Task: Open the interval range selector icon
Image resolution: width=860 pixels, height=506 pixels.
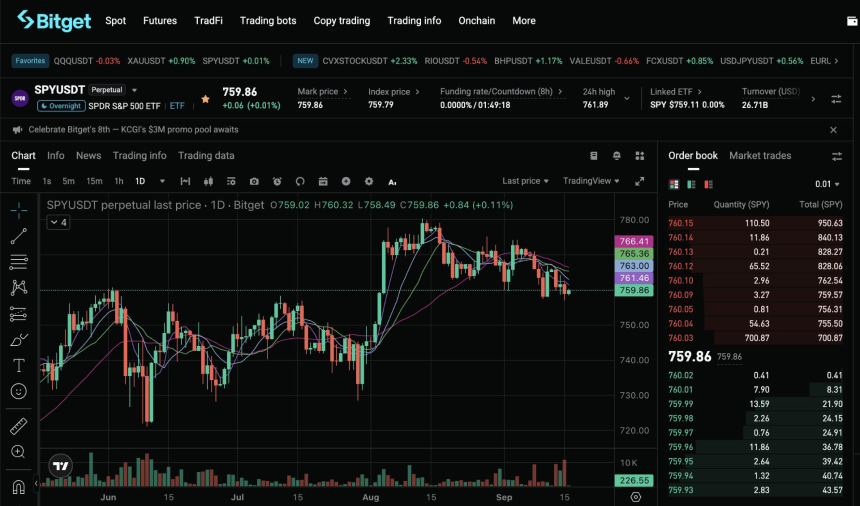Action: point(185,181)
